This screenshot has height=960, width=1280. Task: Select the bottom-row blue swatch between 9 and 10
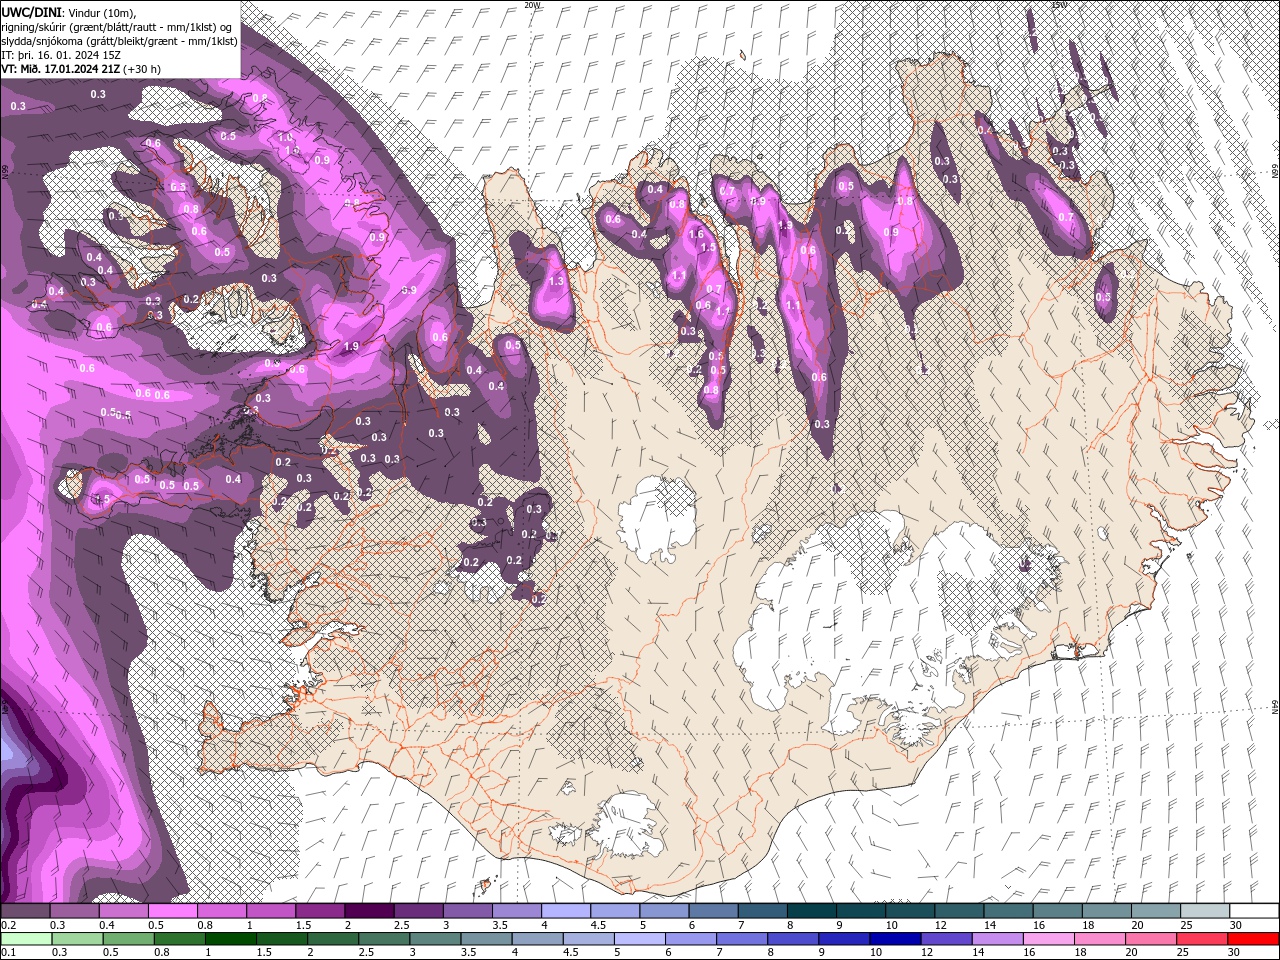coord(844,939)
